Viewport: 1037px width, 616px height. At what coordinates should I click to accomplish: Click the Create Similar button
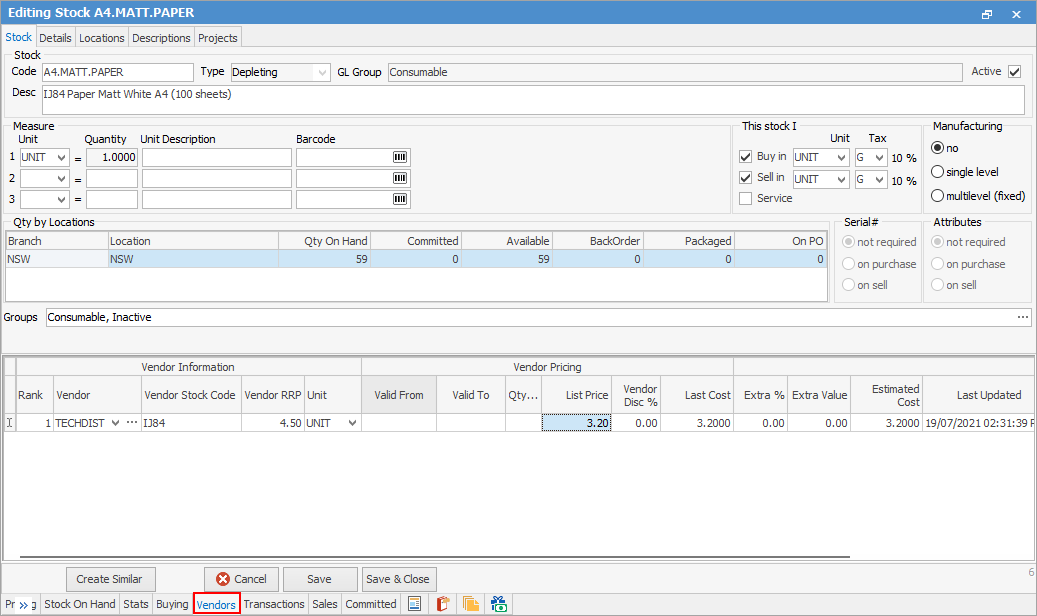click(110, 579)
